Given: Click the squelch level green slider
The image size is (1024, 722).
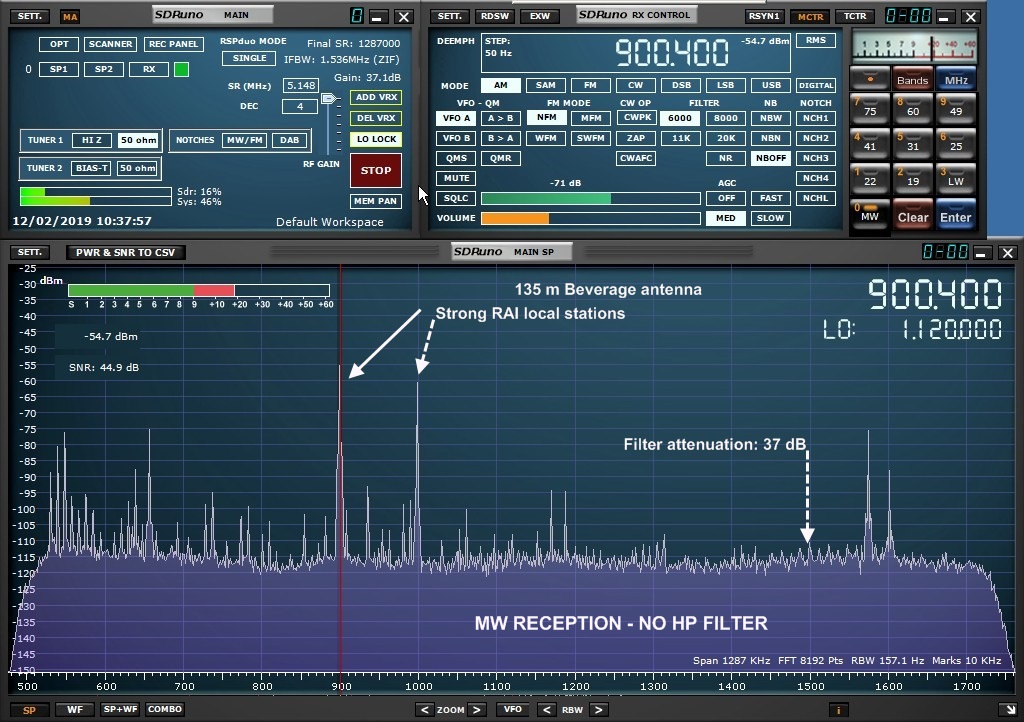Looking at the screenshot, I should point(590,198).
